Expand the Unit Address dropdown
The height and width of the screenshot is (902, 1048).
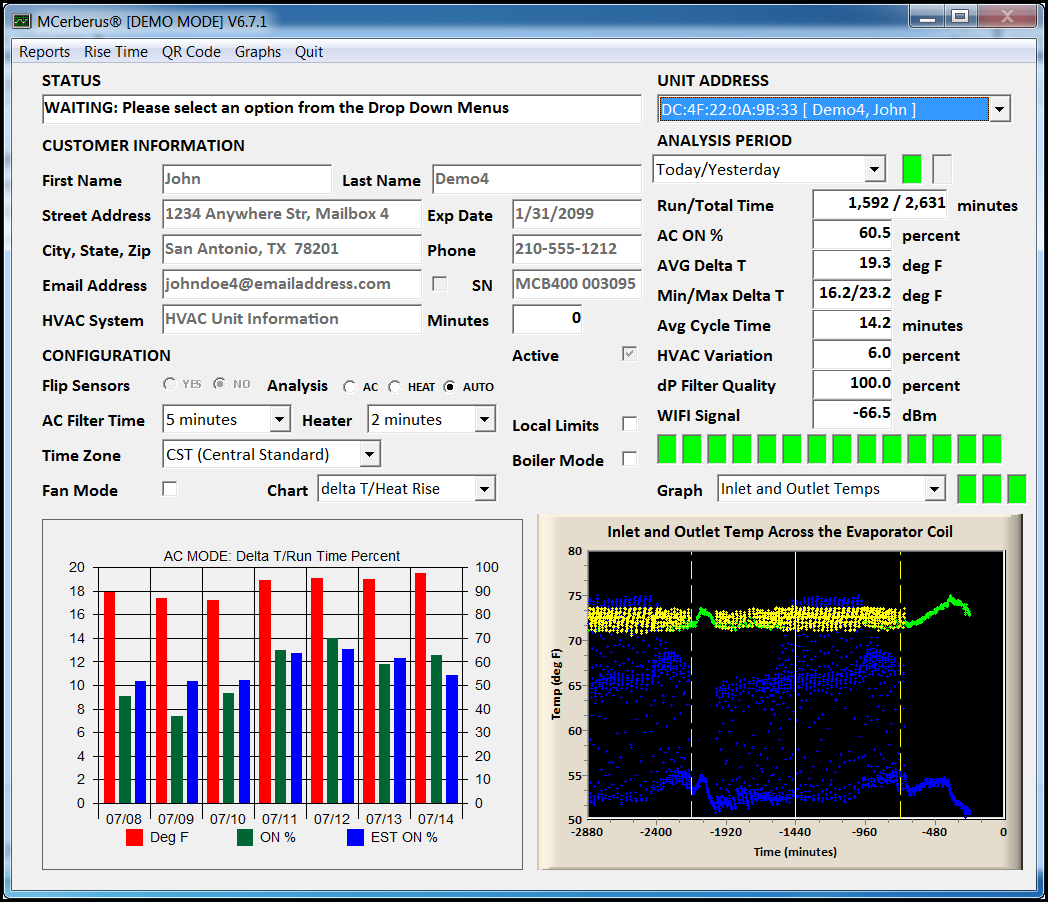tap(998, 109)
